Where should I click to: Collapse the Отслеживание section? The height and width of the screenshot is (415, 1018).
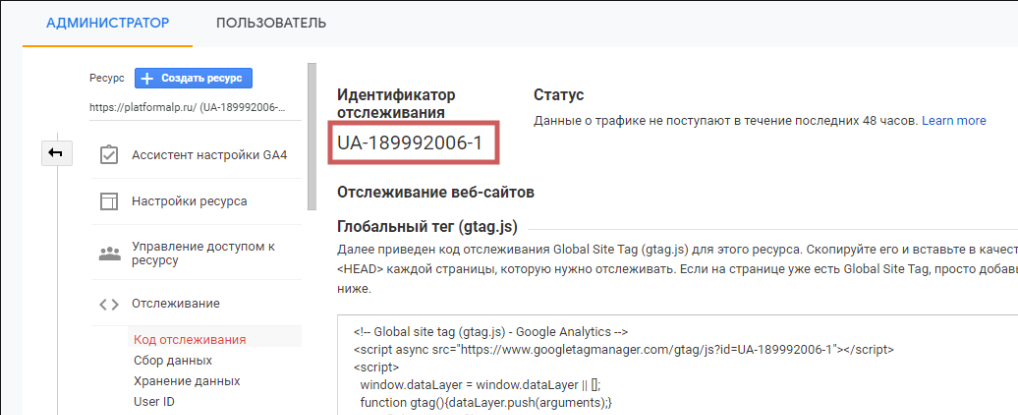tap(176, 303)
